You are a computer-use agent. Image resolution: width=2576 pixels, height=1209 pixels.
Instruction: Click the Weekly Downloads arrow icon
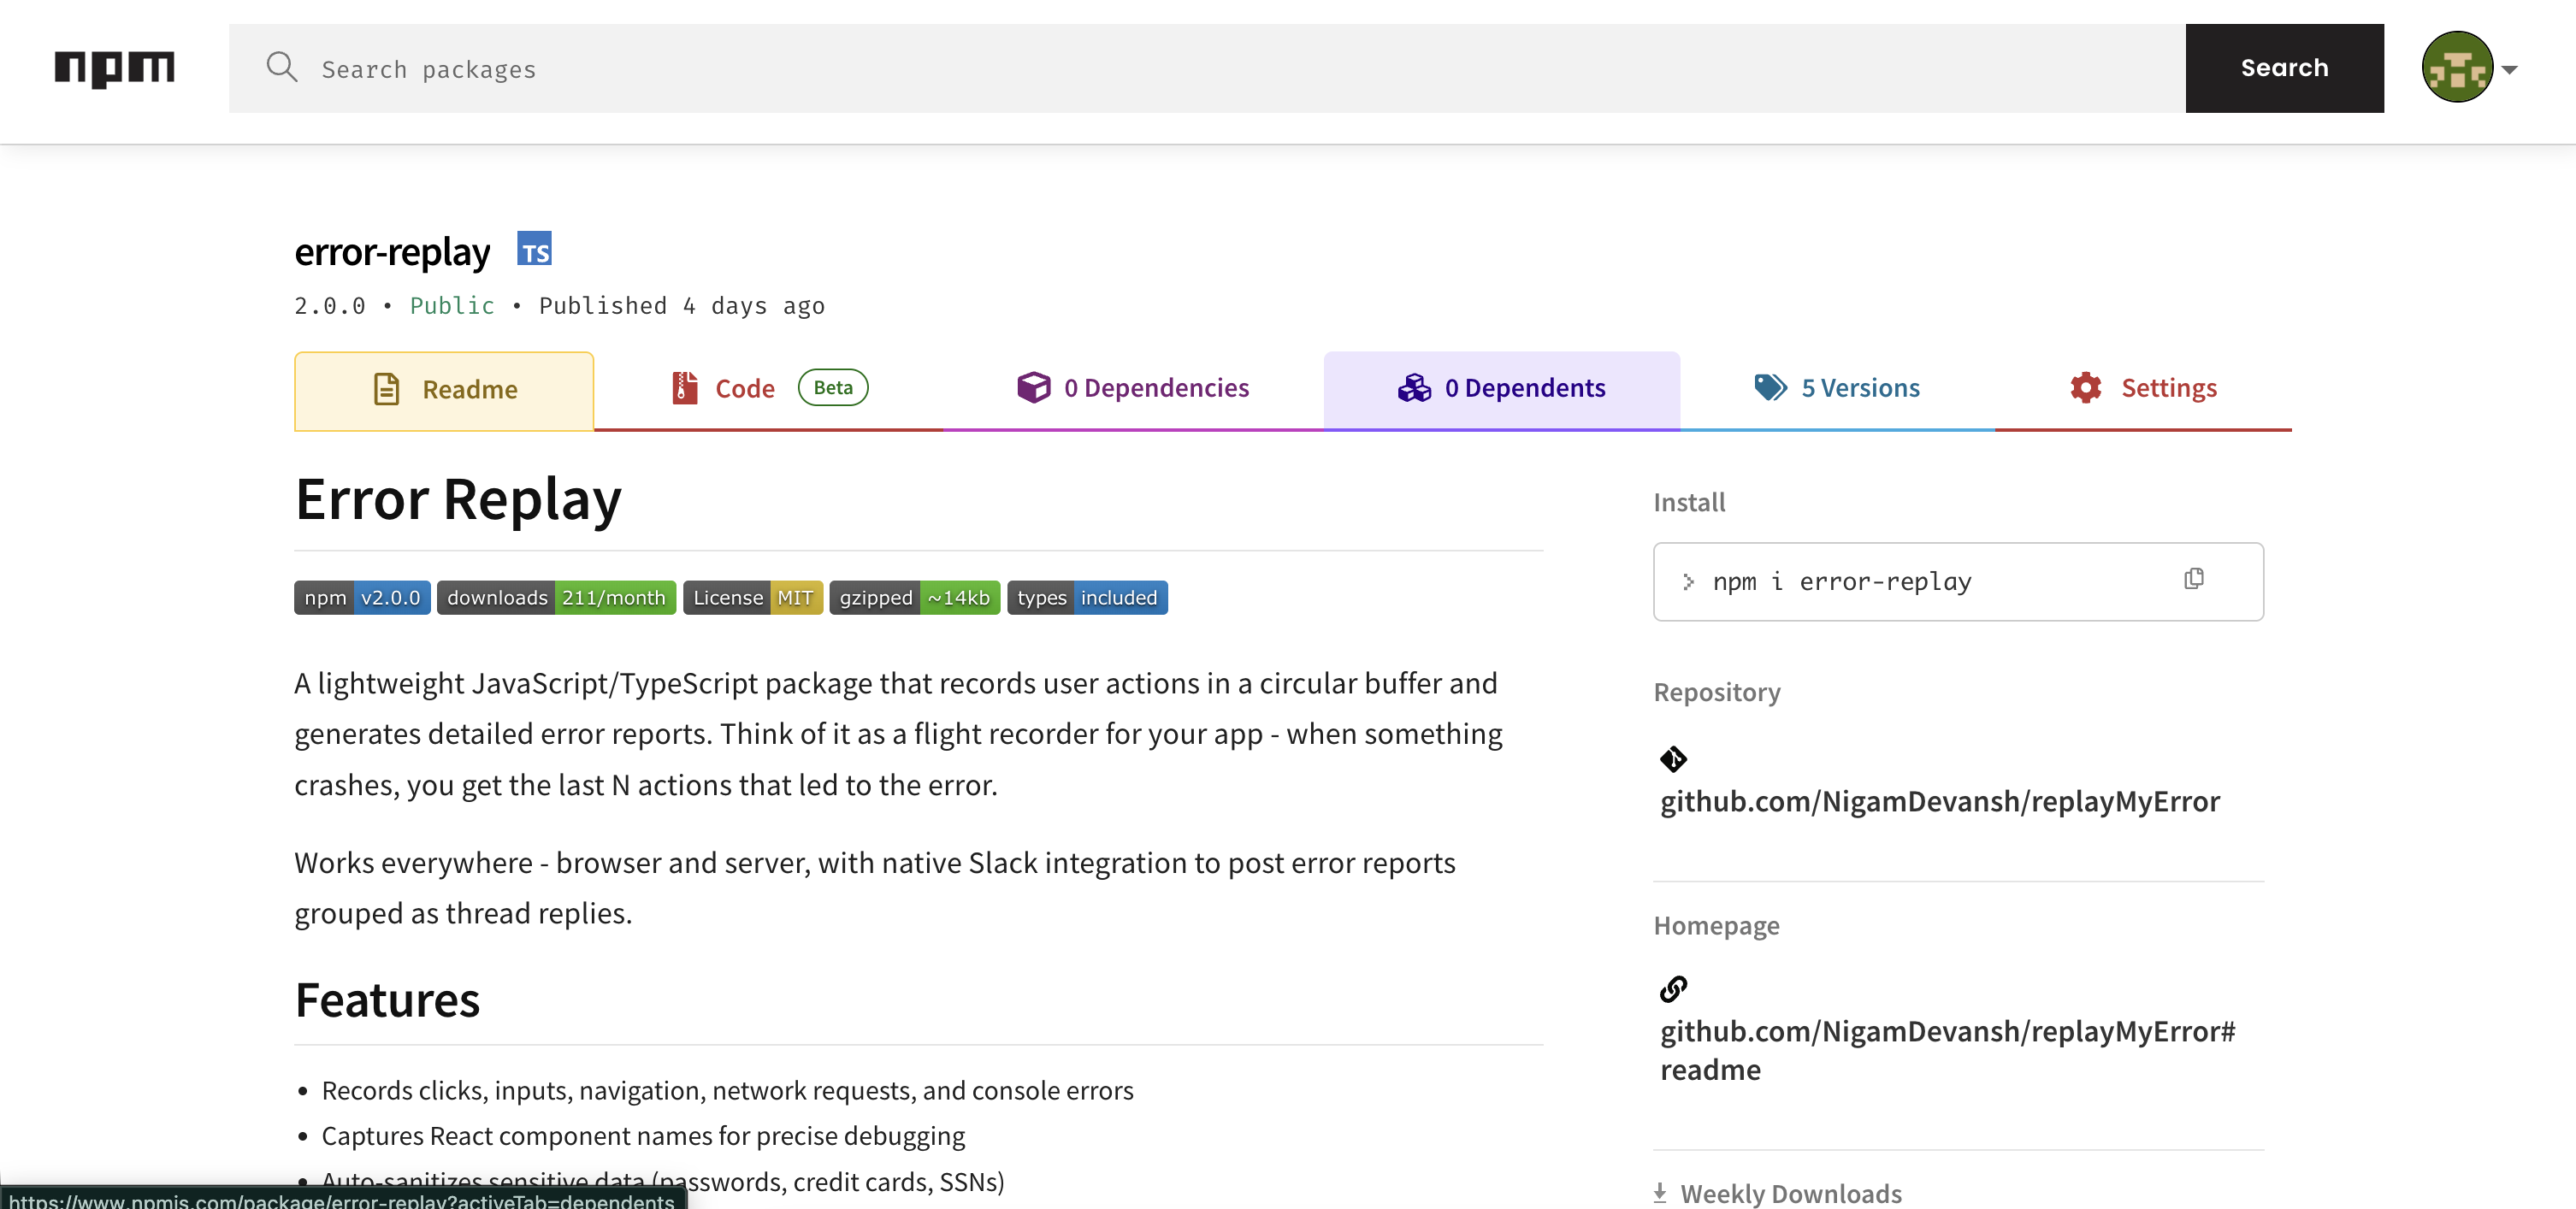(1660, 1193)
